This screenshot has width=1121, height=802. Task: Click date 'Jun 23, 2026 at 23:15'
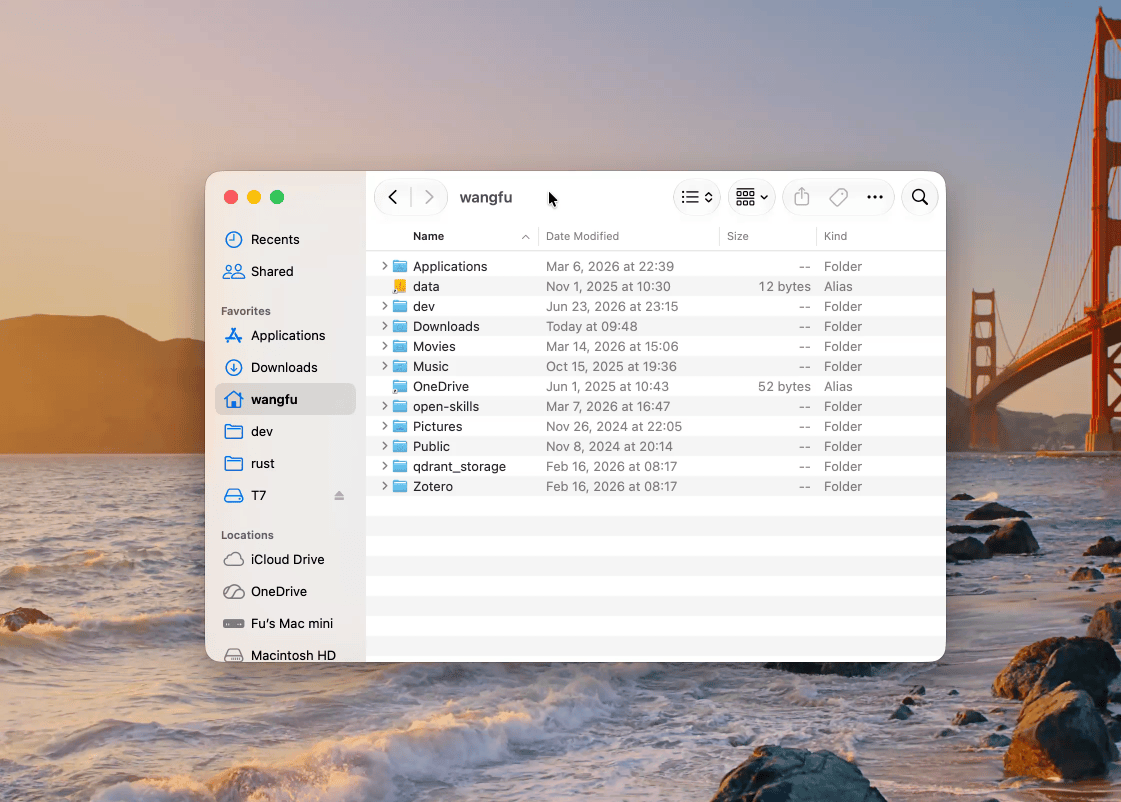611,307
